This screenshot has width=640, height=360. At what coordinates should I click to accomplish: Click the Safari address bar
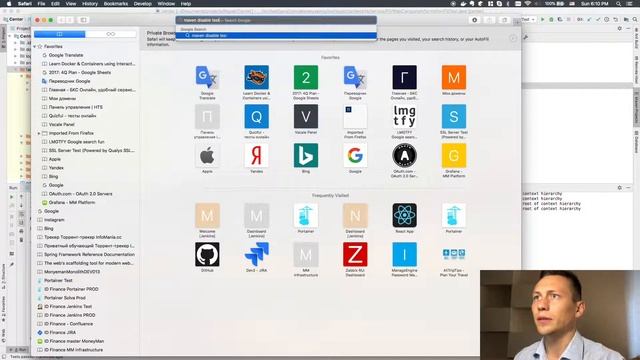coord(276,20)
